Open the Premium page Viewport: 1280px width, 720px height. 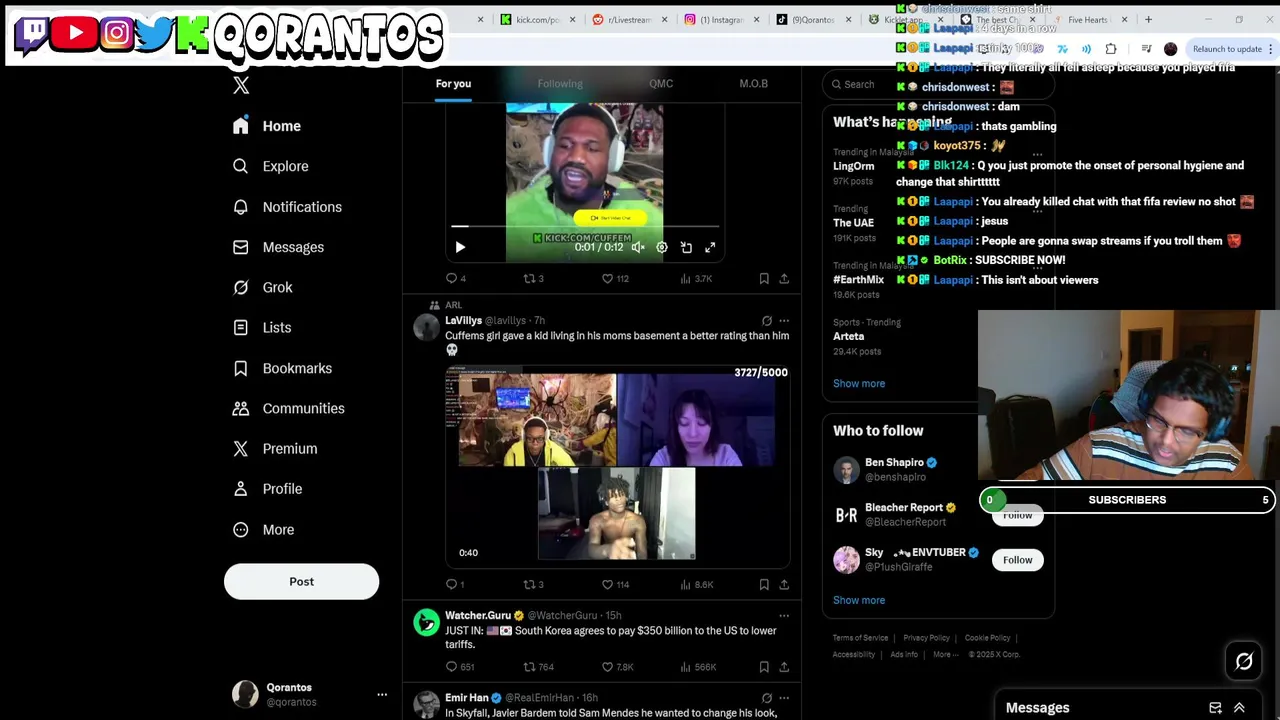coord(274,448)
